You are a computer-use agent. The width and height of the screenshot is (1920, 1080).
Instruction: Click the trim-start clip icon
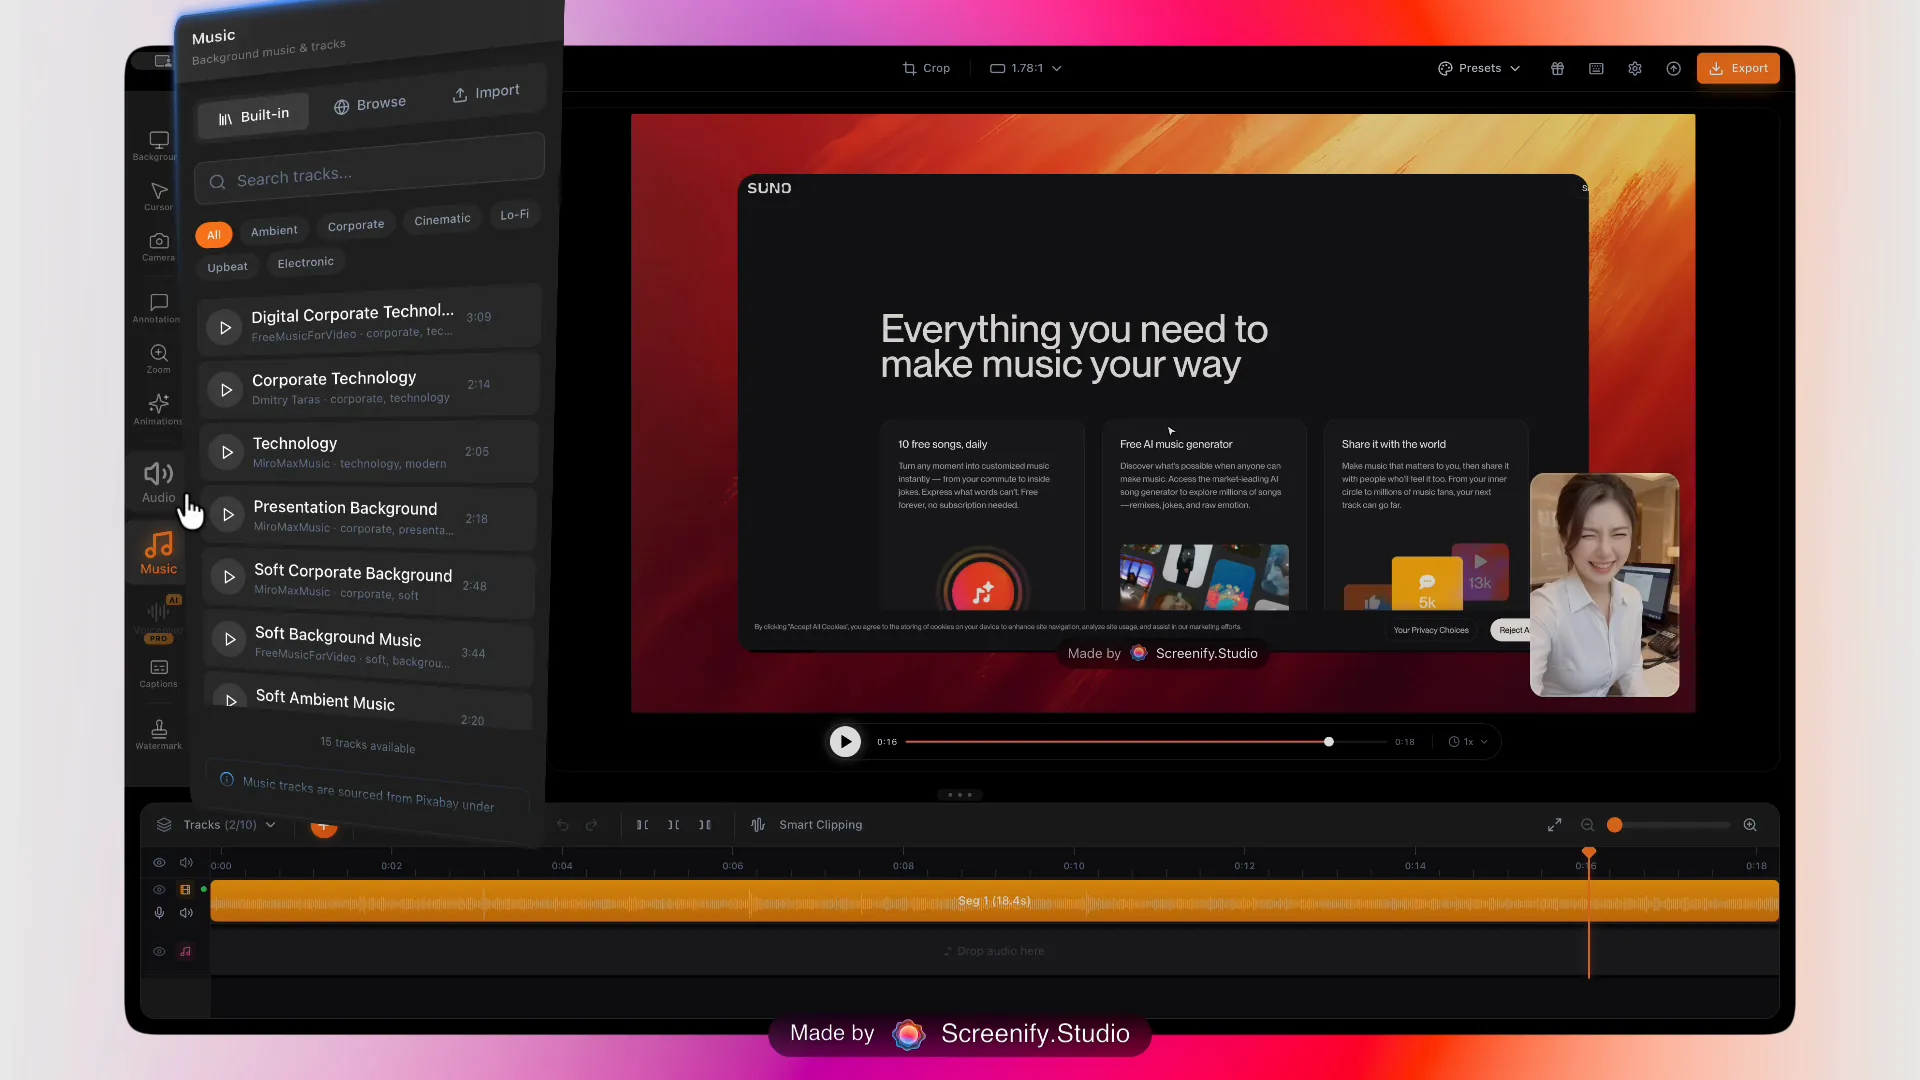pyautogui.click(x=643, y=825)
